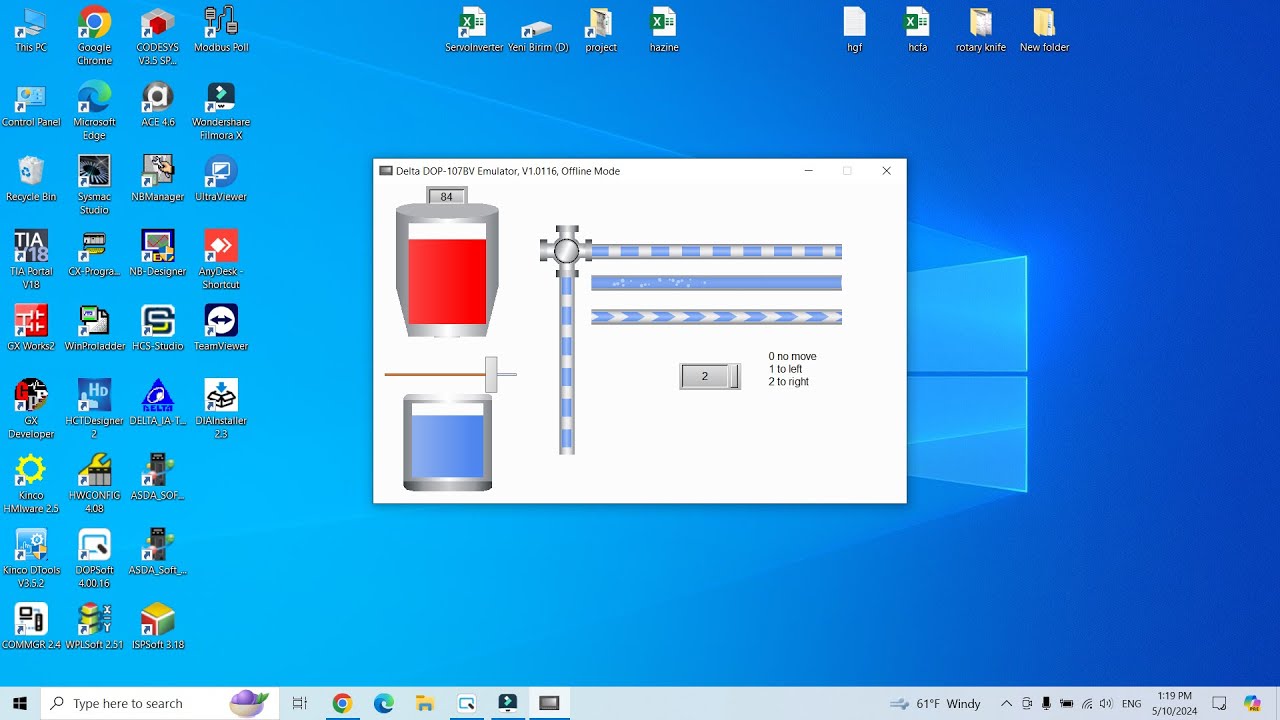The height and width of the screenshot is (720, 1280).
Task: Click the red-filled tank graphic
Action: (447, 270)
